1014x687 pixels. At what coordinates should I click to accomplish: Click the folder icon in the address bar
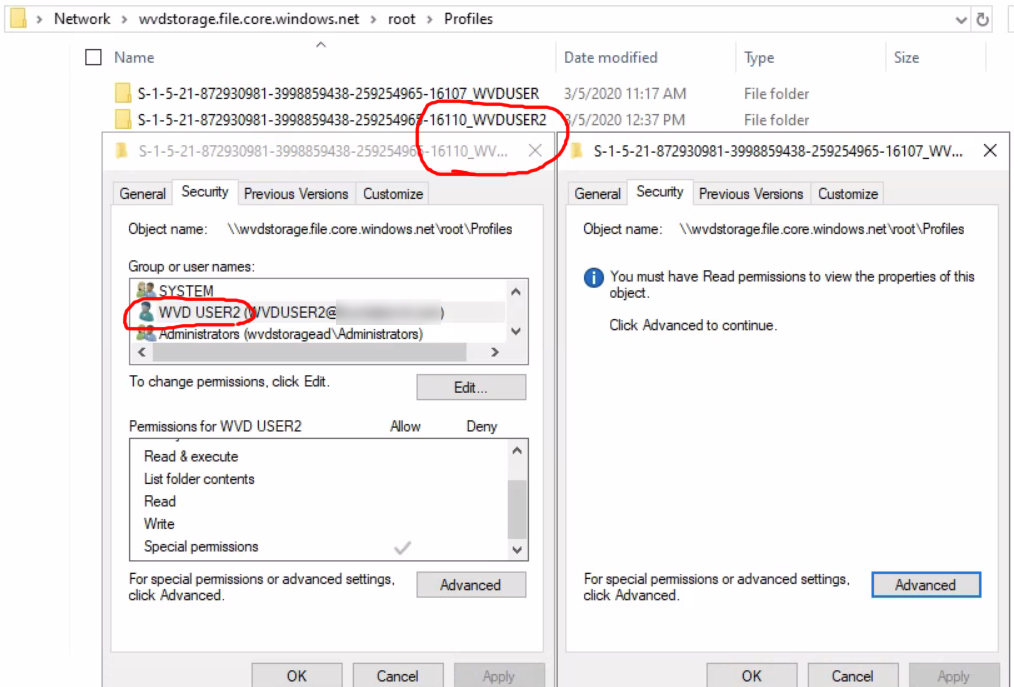(19, 19)
